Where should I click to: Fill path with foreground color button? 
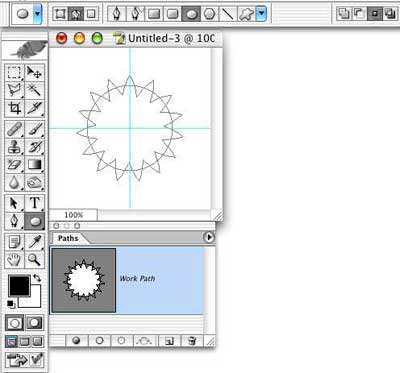pyautogui.click(x=77, y=341)
